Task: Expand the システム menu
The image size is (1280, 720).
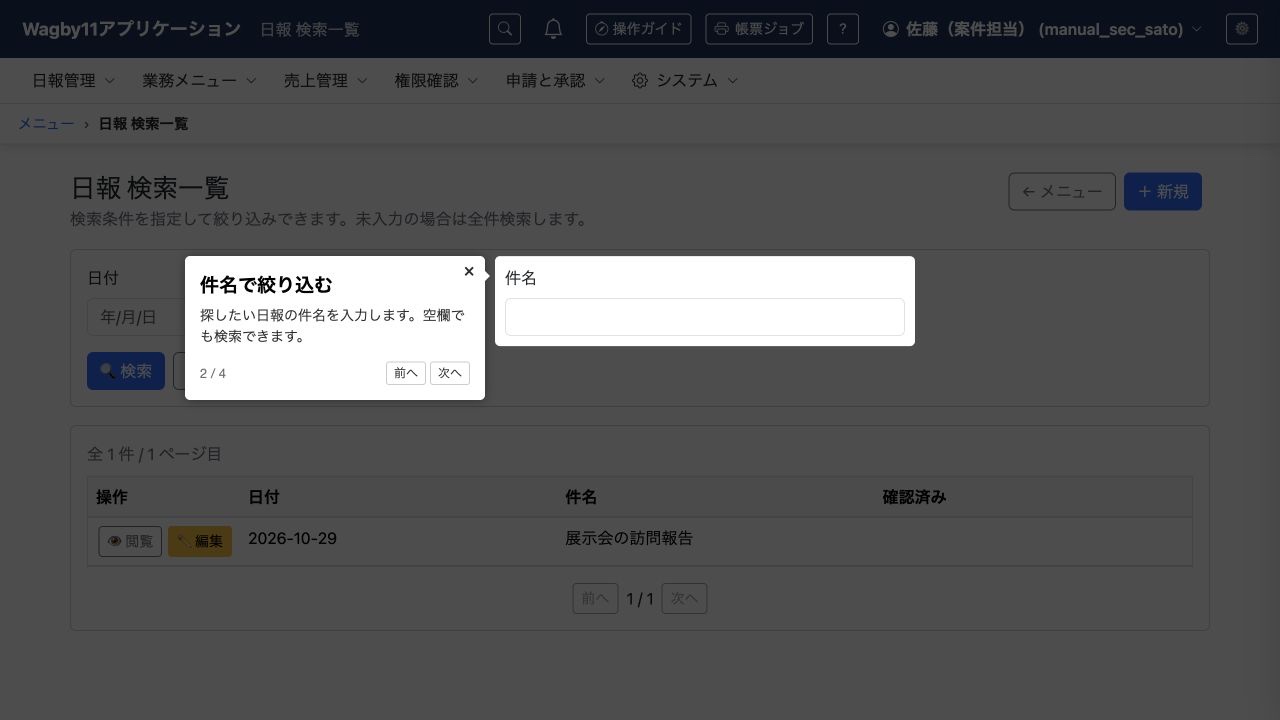Action: (x=685, y=81)
